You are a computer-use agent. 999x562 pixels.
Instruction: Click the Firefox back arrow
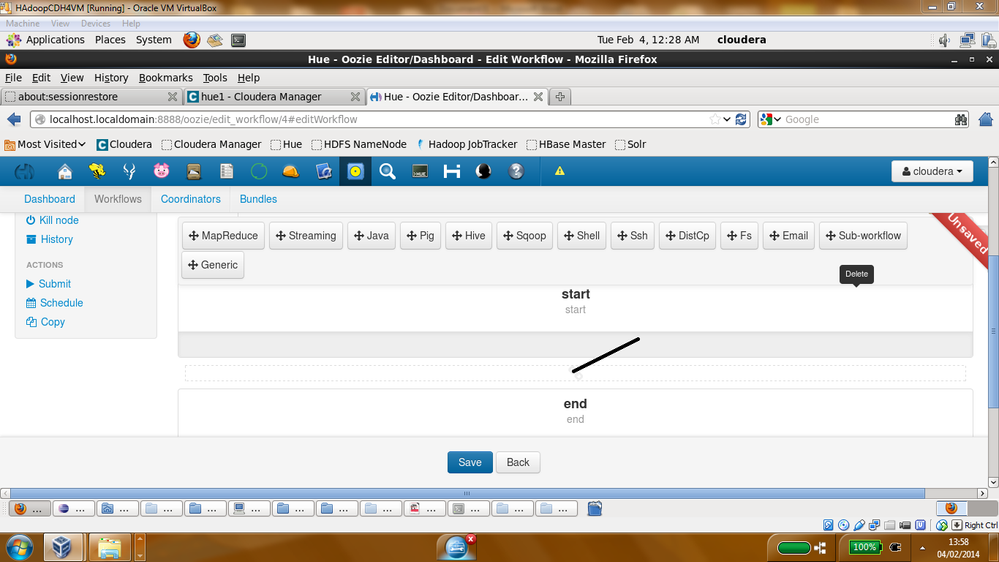click(14, 119)
